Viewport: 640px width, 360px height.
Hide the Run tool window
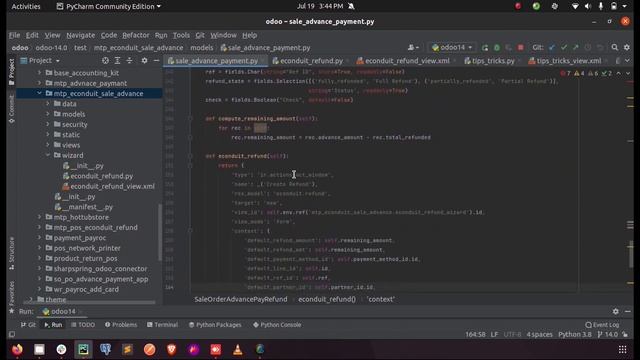pos(628,311)
